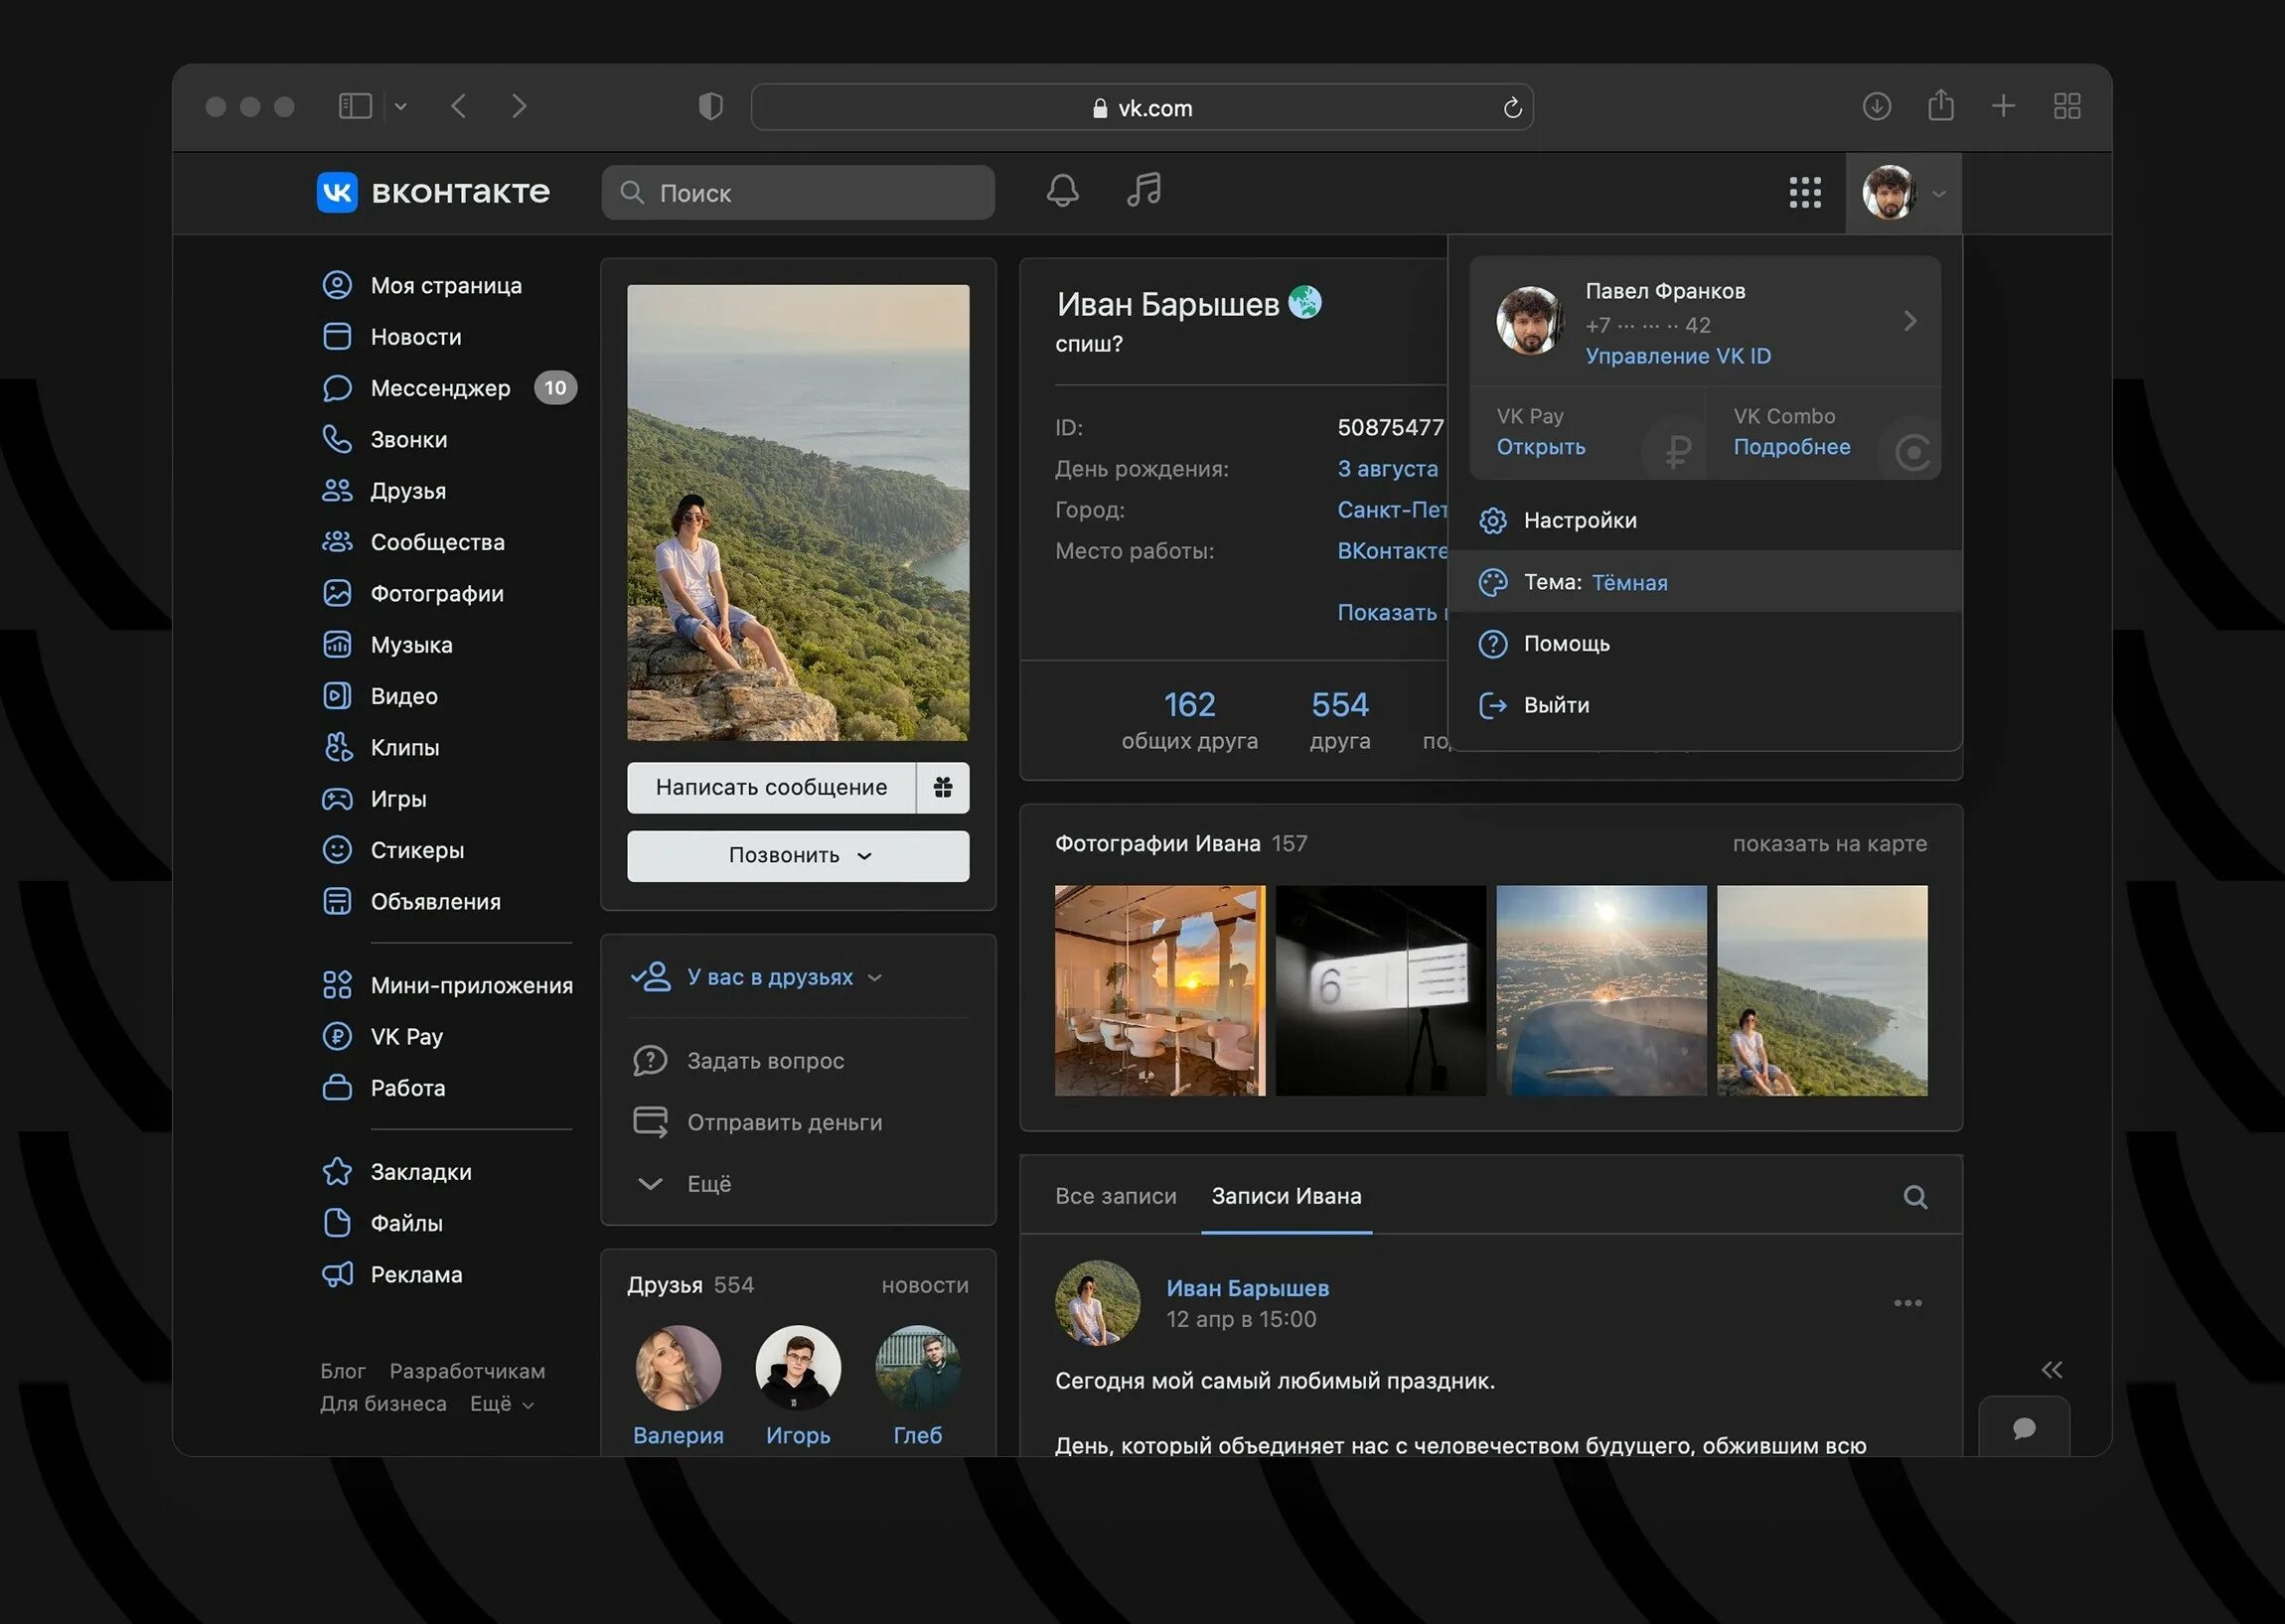The image size is (2285, 1624).
Task: Click Написать сообщение button
Action: (771, 787)
